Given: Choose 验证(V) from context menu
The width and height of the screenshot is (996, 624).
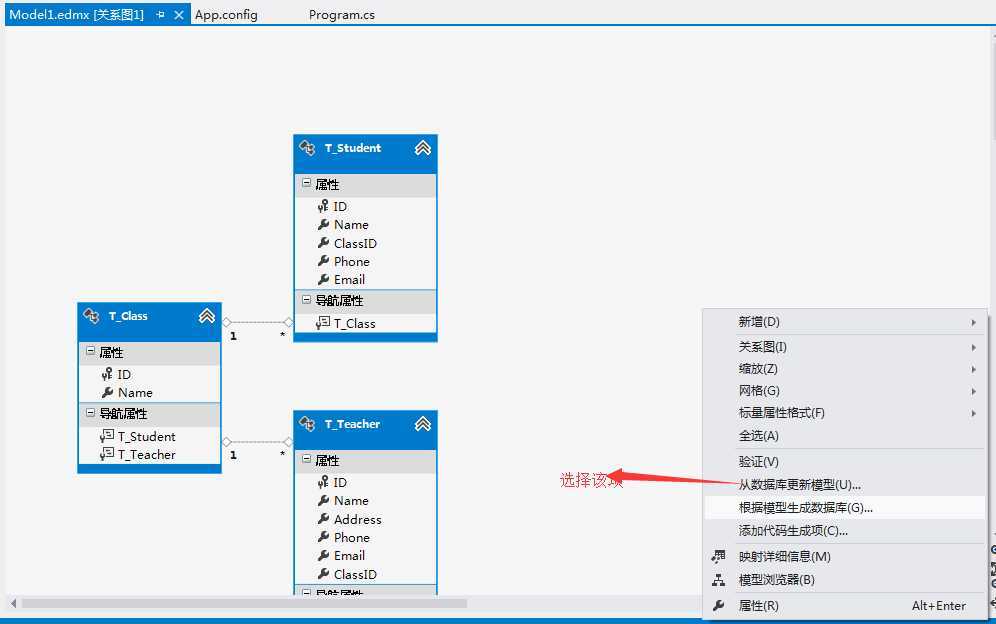Looking at the screenshot, I should [x=845, y=462].
